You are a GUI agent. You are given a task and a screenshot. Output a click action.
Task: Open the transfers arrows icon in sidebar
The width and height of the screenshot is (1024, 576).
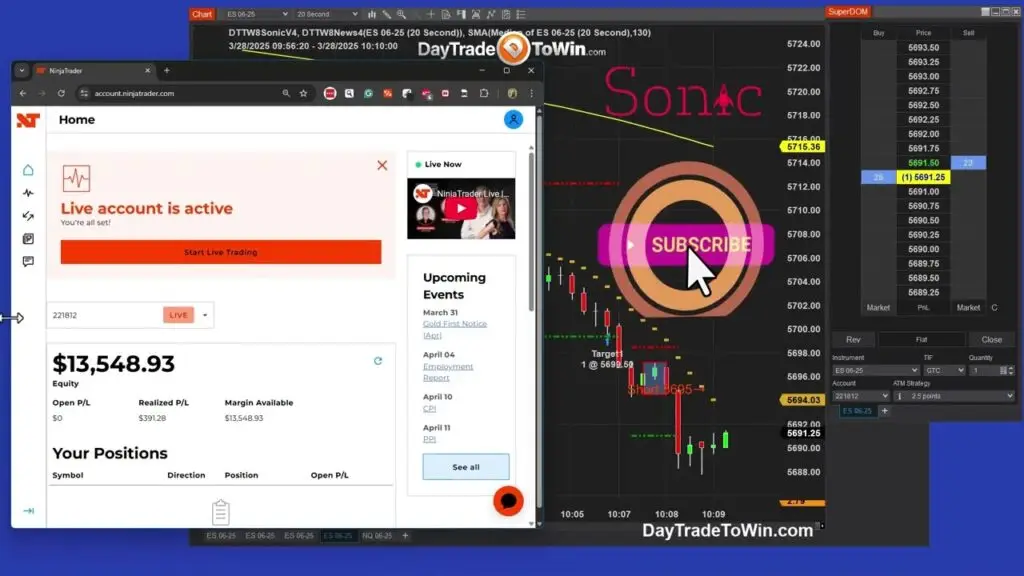(x=28, y=216)
